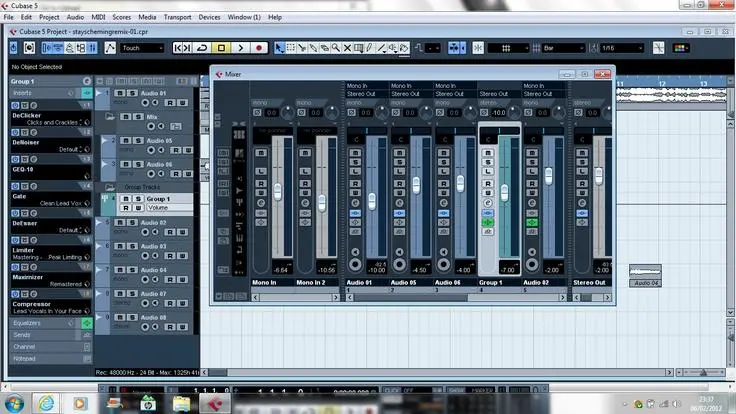Open Audio 01 channel edit settings in Mixer

tap(355, 203)
